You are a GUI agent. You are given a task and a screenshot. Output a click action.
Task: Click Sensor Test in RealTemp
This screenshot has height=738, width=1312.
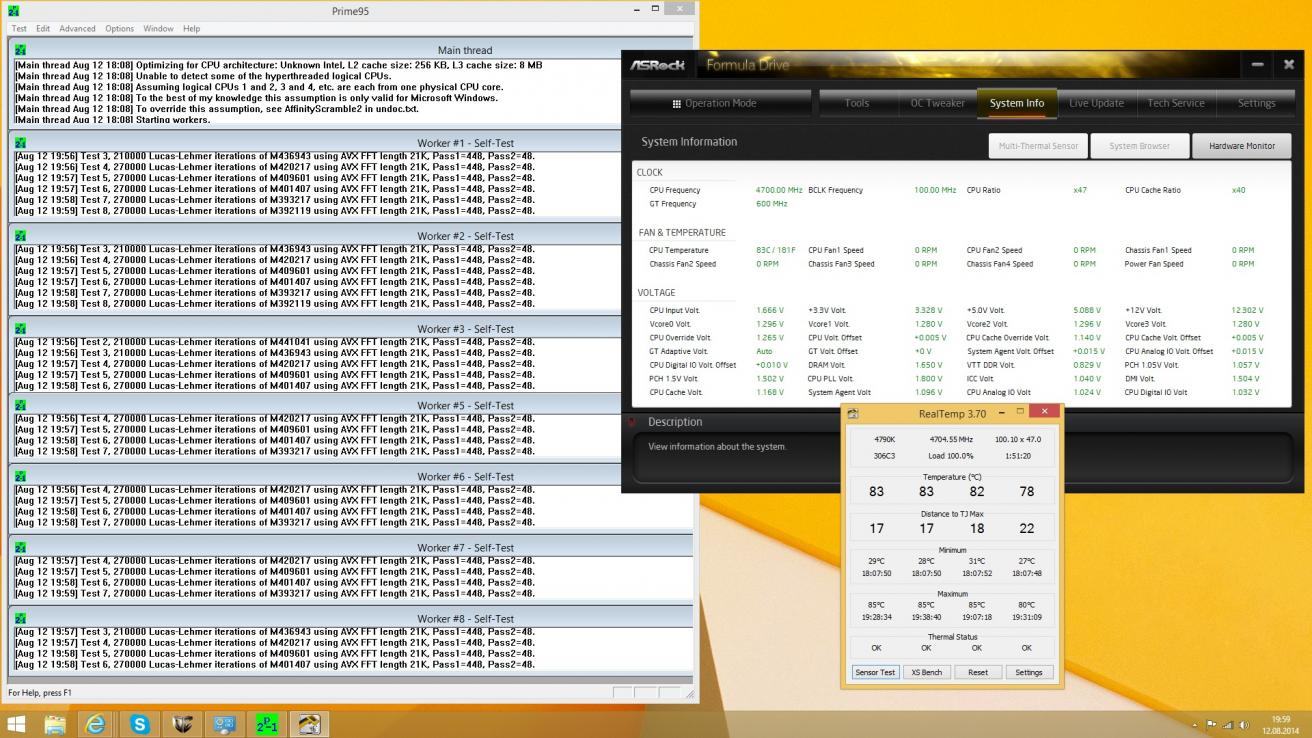875,672
